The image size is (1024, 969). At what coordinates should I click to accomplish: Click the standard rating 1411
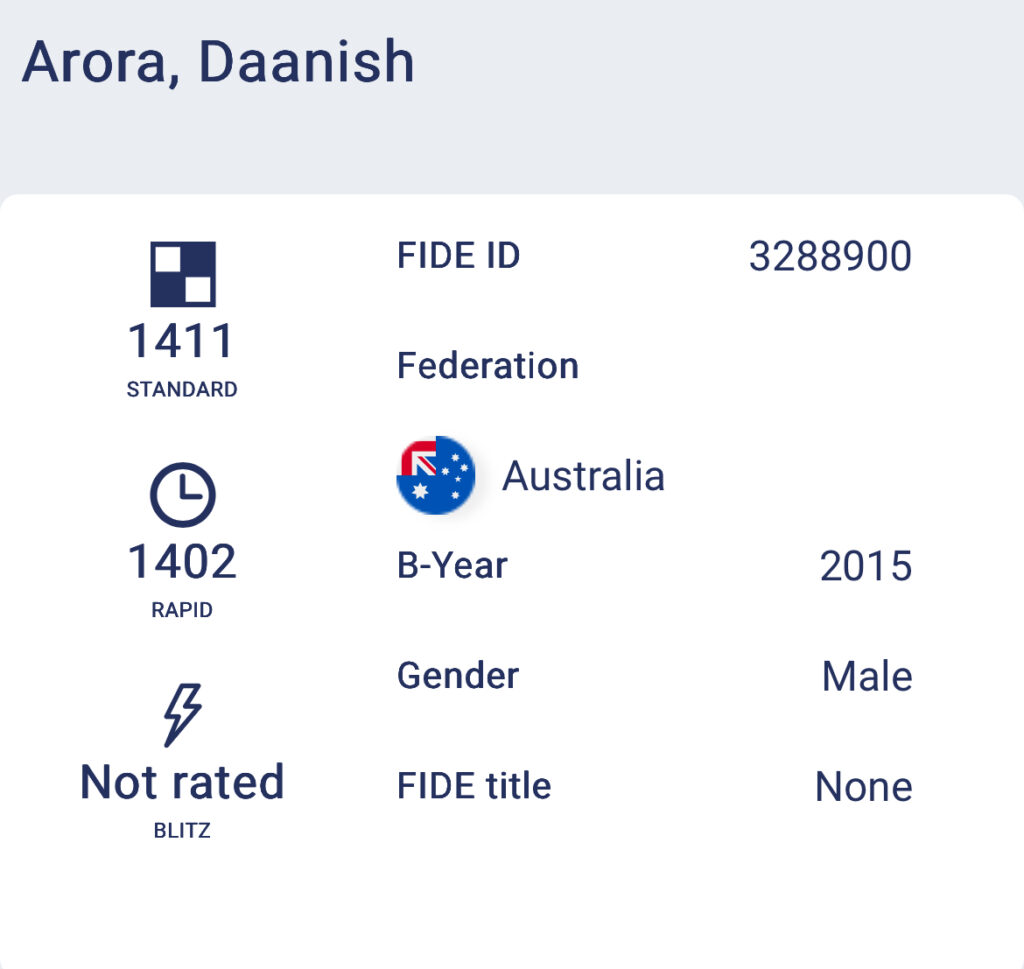[x=181, y=341]
